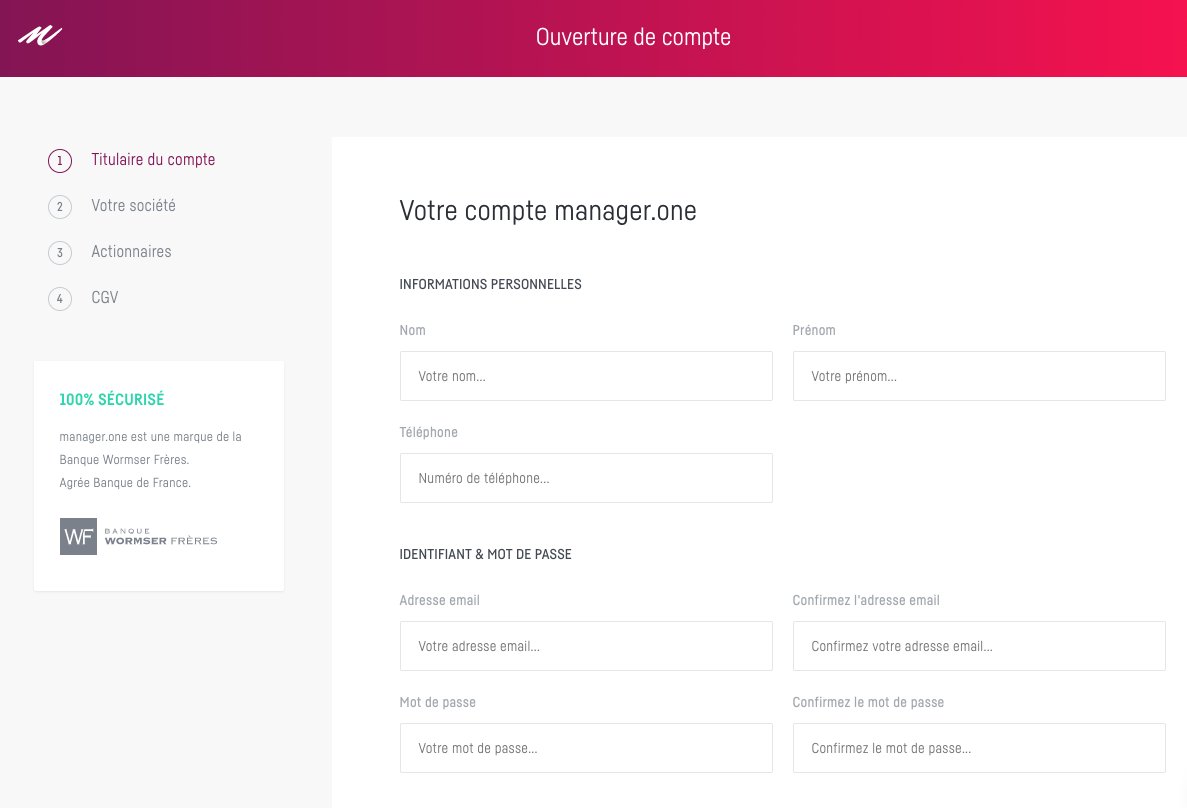
Task: Click the step 4 circle icon
Action: pyautogui.click(x=60, y=298)
